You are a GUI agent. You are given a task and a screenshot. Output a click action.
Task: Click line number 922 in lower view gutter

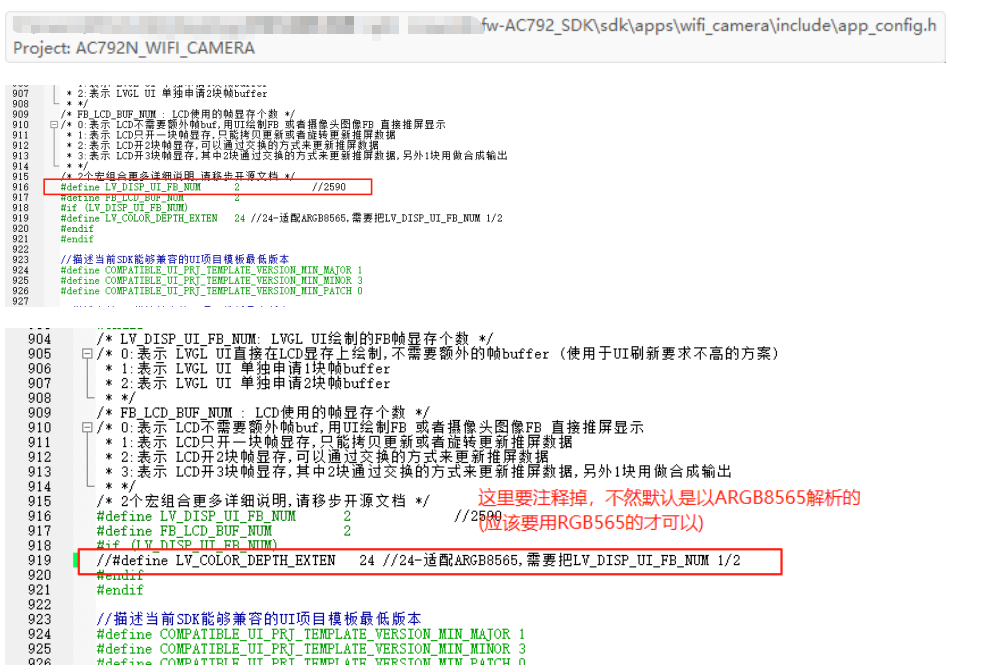(39, 605)
